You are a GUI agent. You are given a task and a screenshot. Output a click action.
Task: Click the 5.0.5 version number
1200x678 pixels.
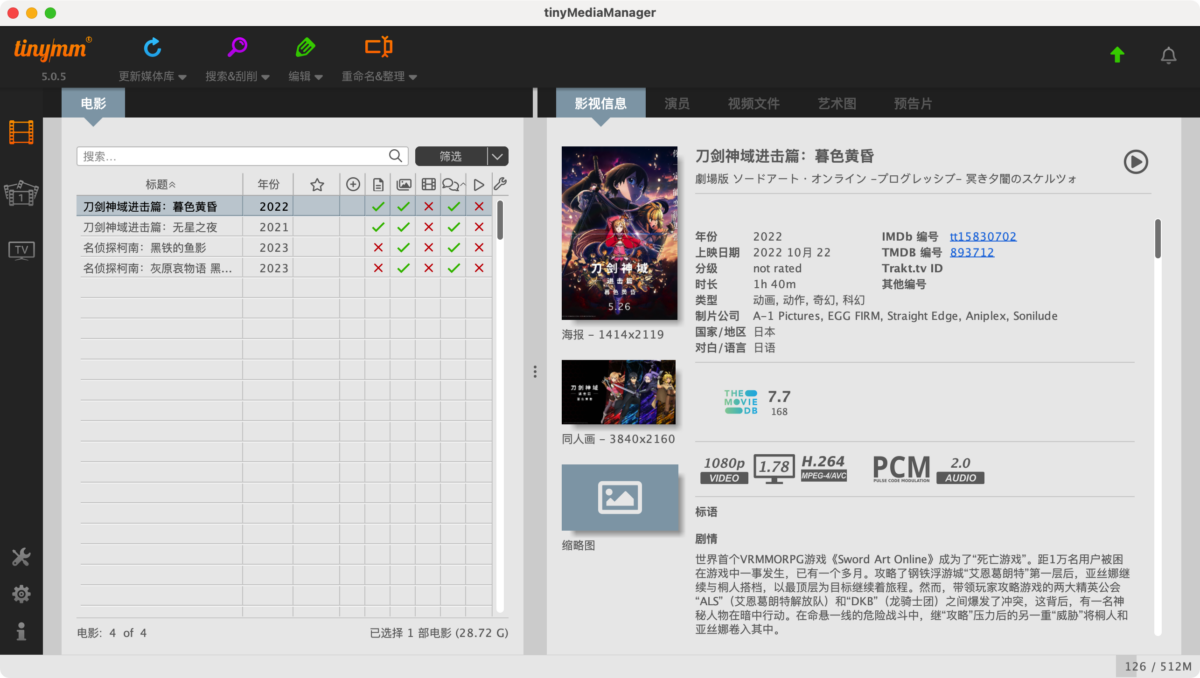54,77
